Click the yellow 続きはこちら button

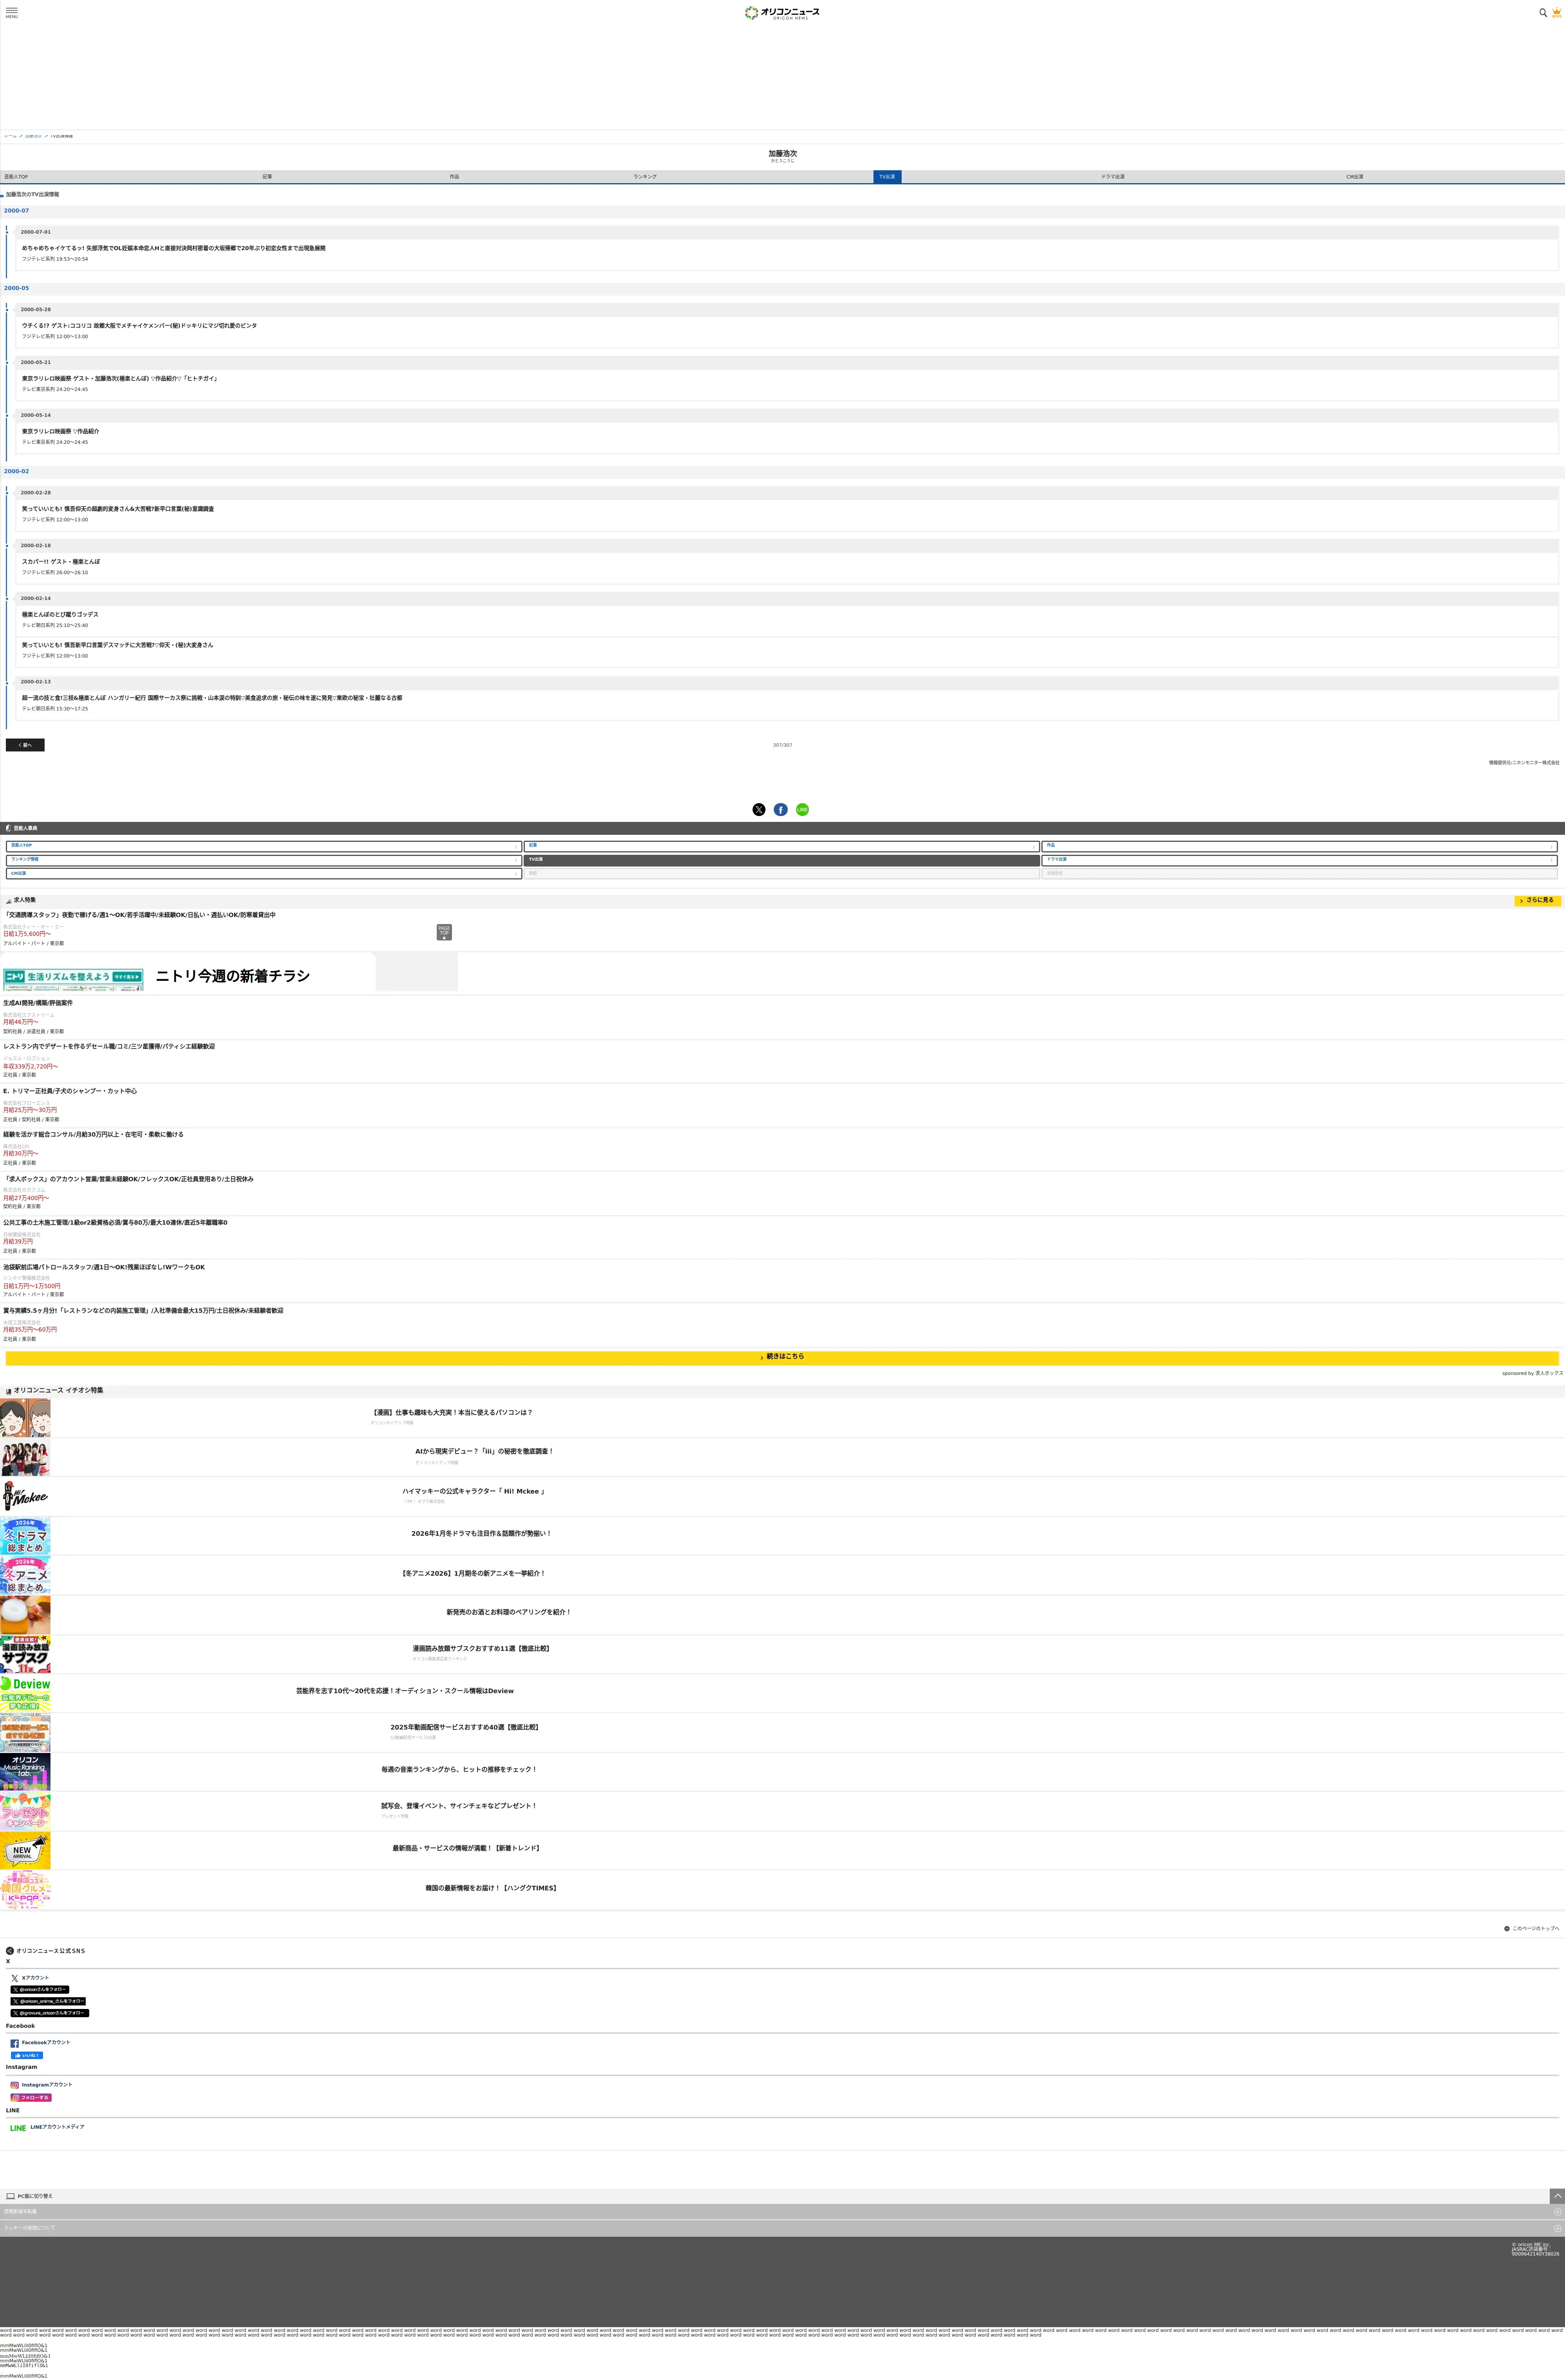782,1357
